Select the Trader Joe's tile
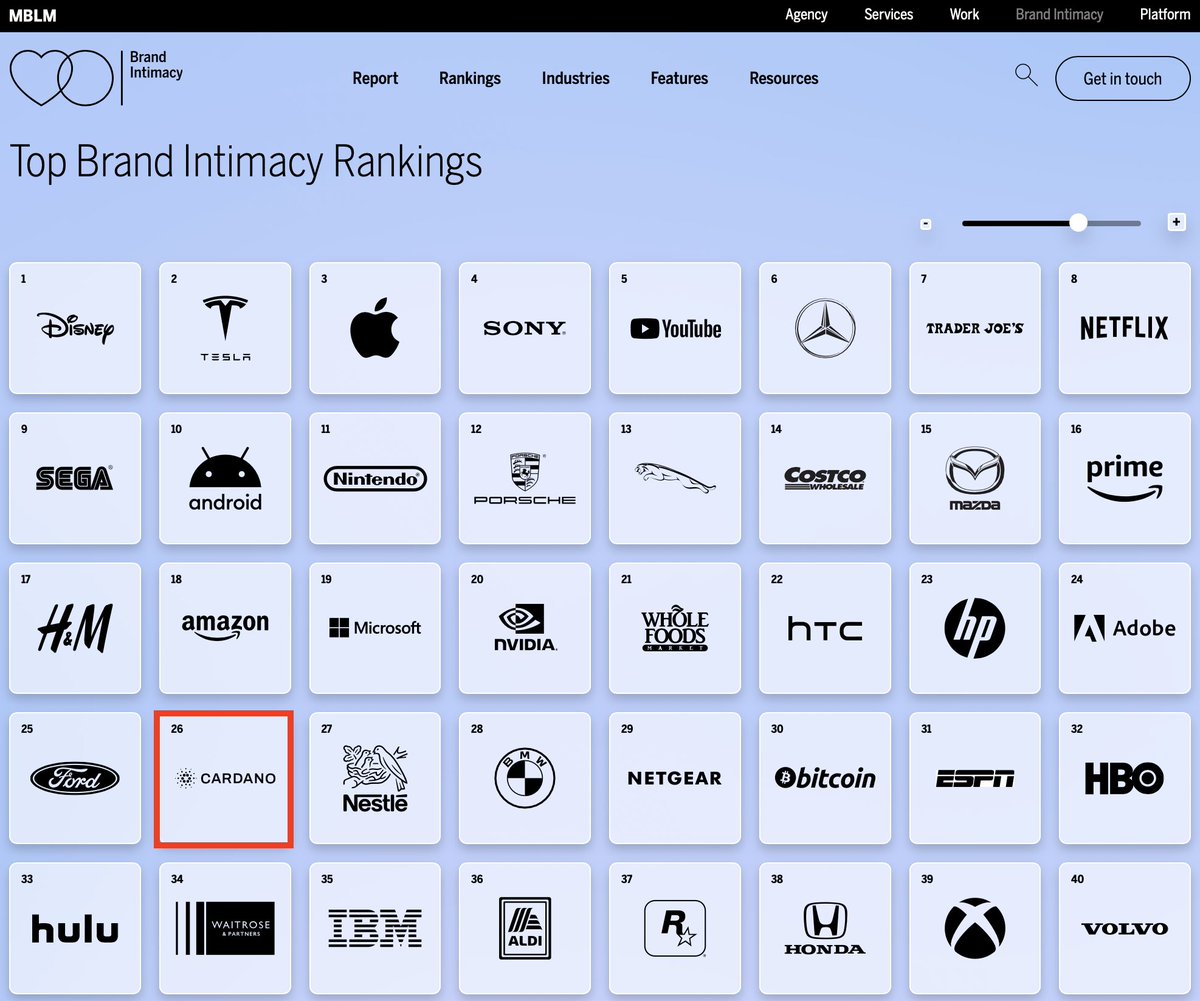The width and height of the screenshot is (1200, 1001). tap(975, 328)
